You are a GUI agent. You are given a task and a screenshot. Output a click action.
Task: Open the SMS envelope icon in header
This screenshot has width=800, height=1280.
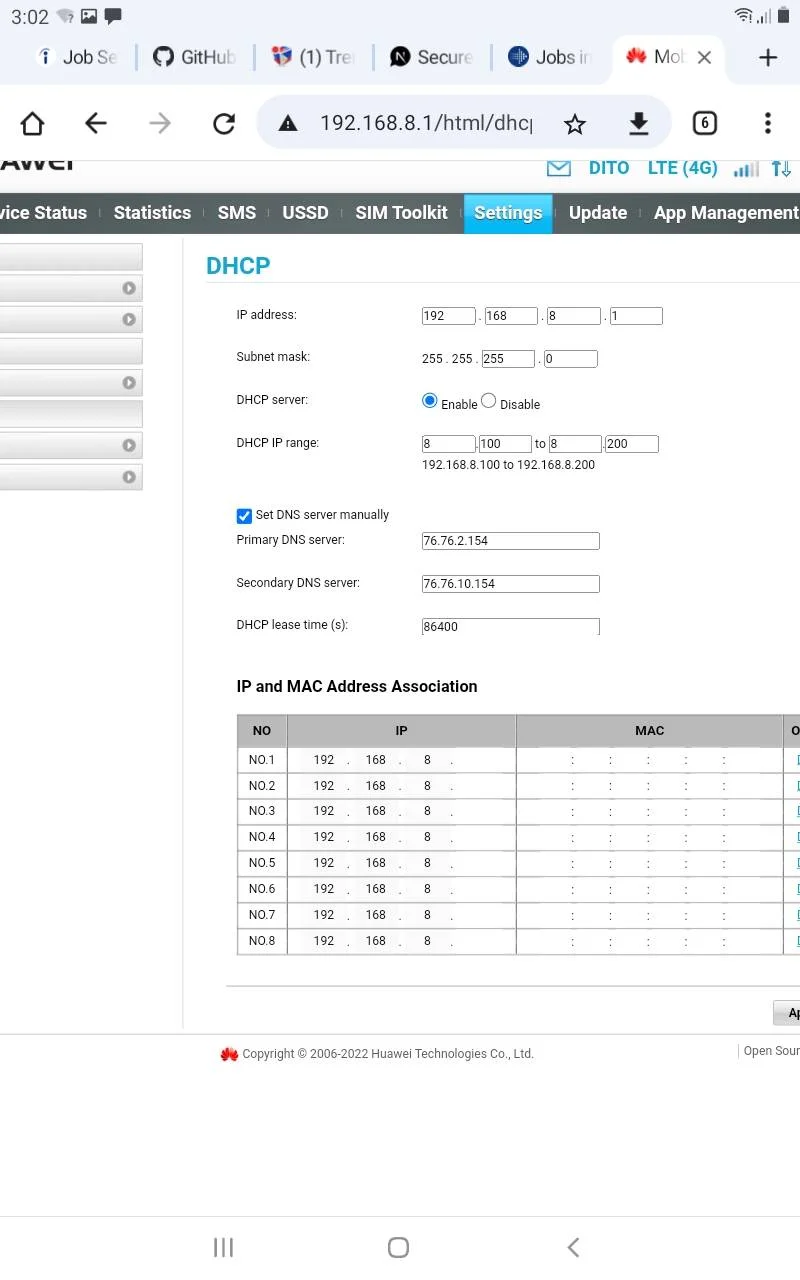click(x=559, y=168)
